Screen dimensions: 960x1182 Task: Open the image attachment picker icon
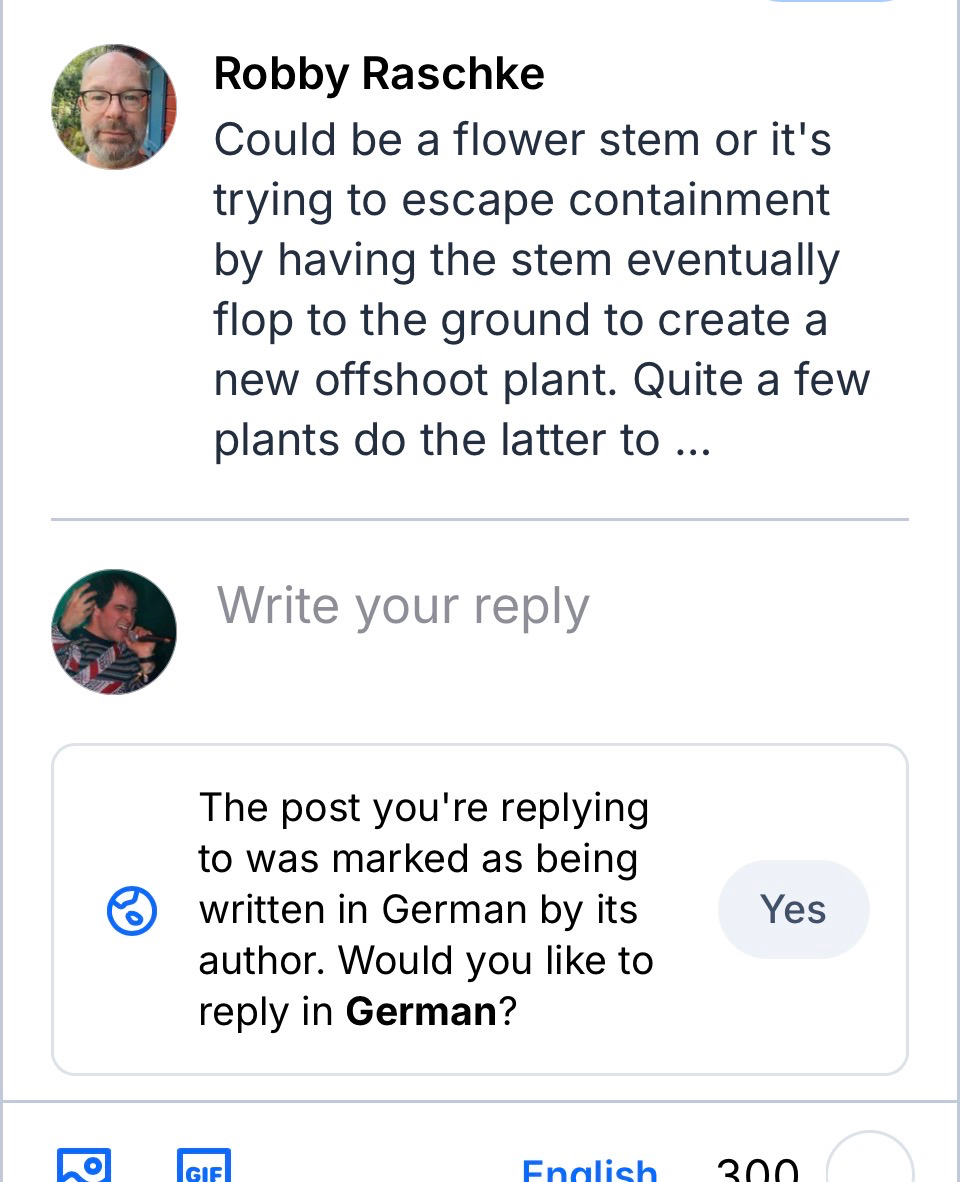click(84, 1166)
